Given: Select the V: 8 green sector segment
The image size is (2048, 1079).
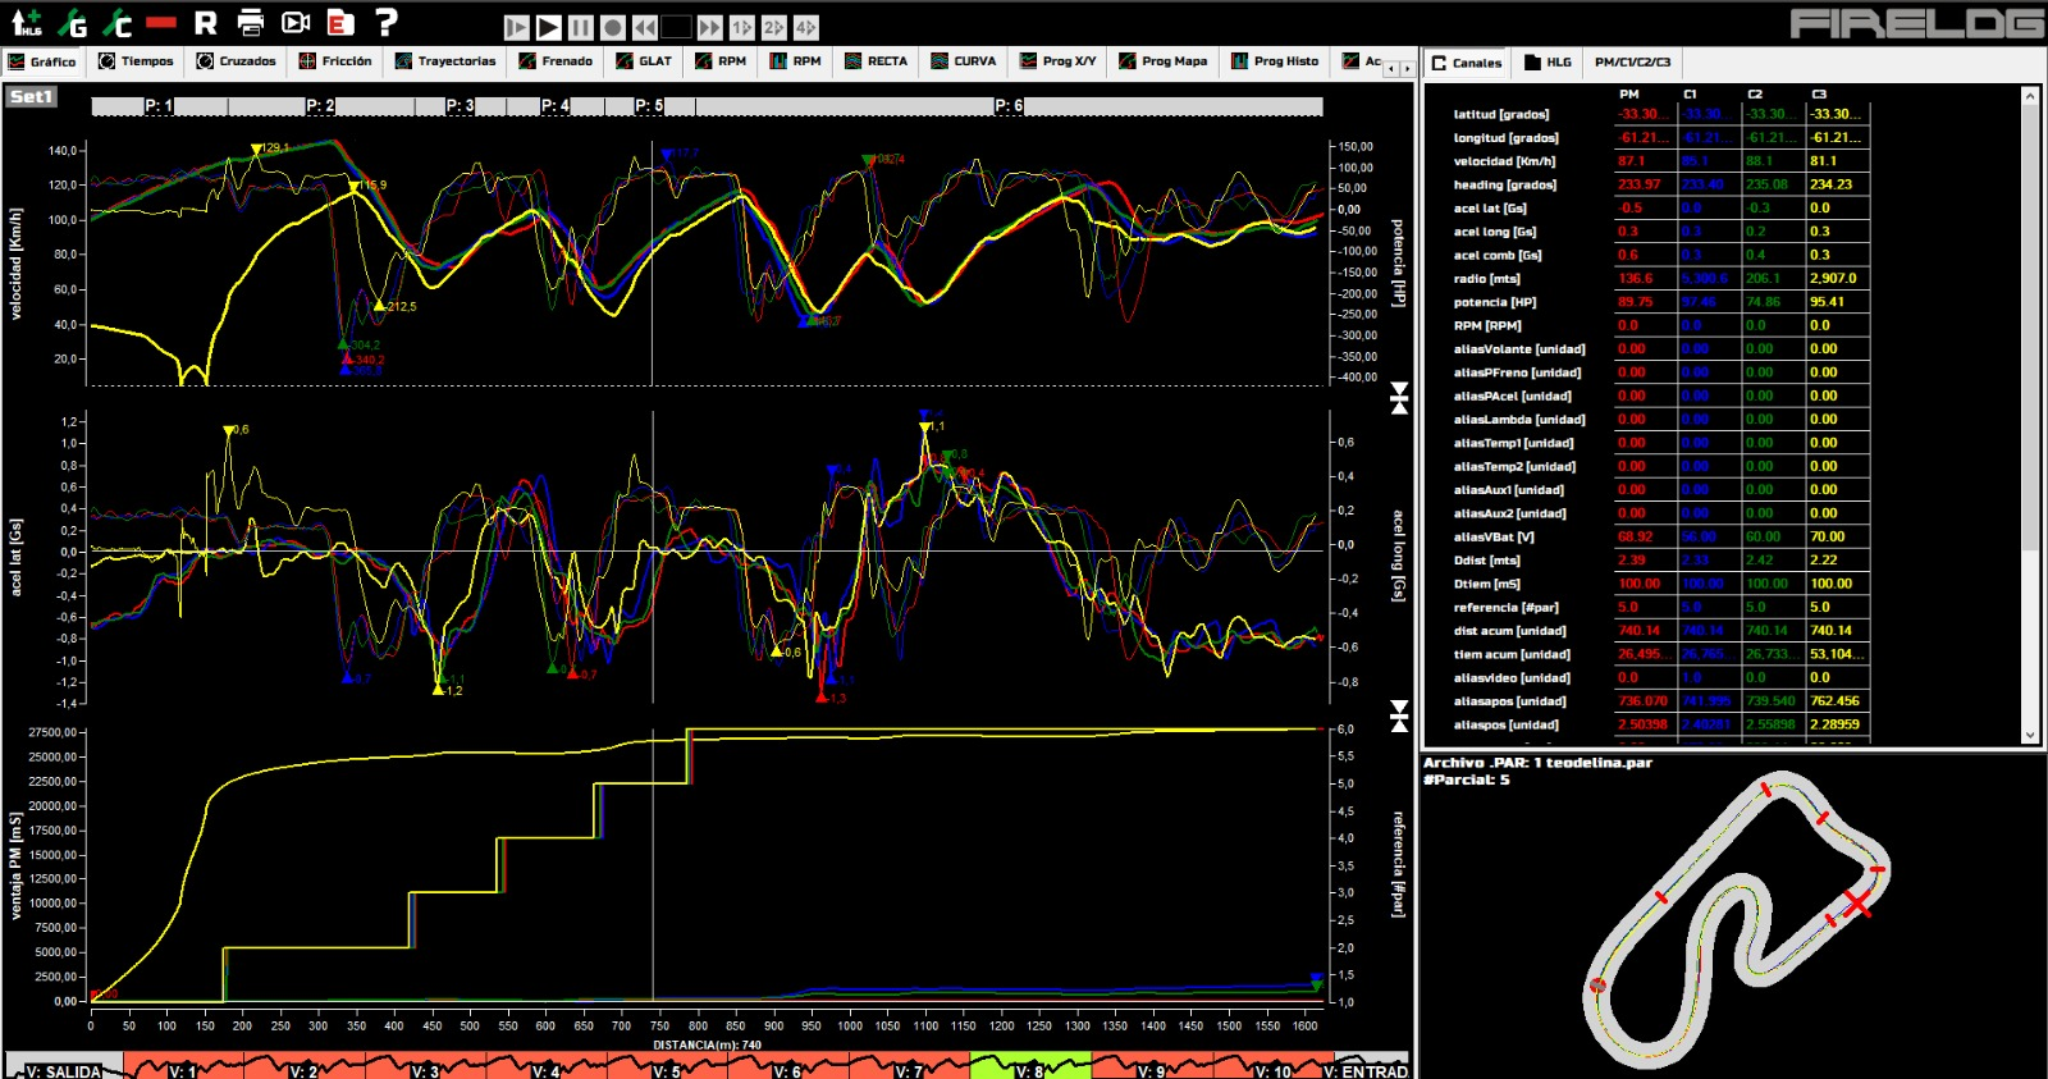Looking at the screenshot, I should tap(1030, 1066).
